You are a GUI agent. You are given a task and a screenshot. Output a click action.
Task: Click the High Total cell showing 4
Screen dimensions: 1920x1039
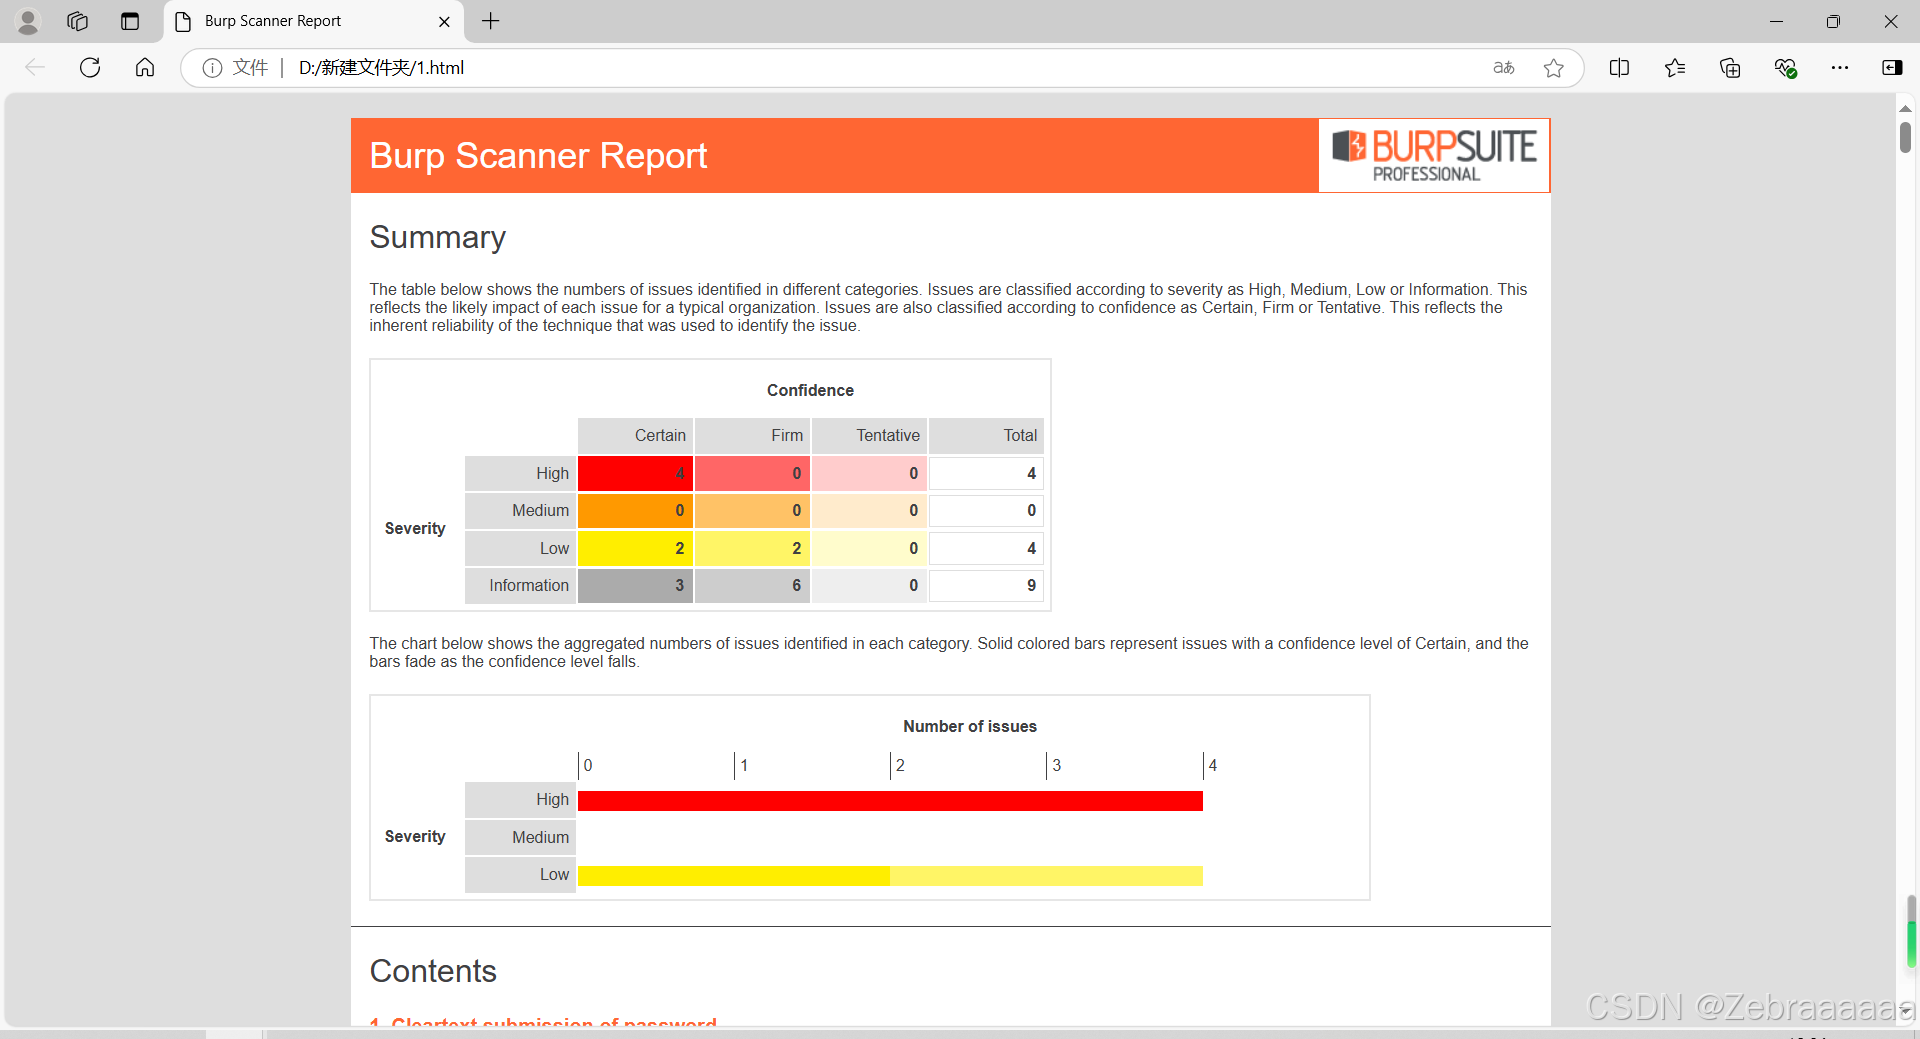(x=986, y=473)
